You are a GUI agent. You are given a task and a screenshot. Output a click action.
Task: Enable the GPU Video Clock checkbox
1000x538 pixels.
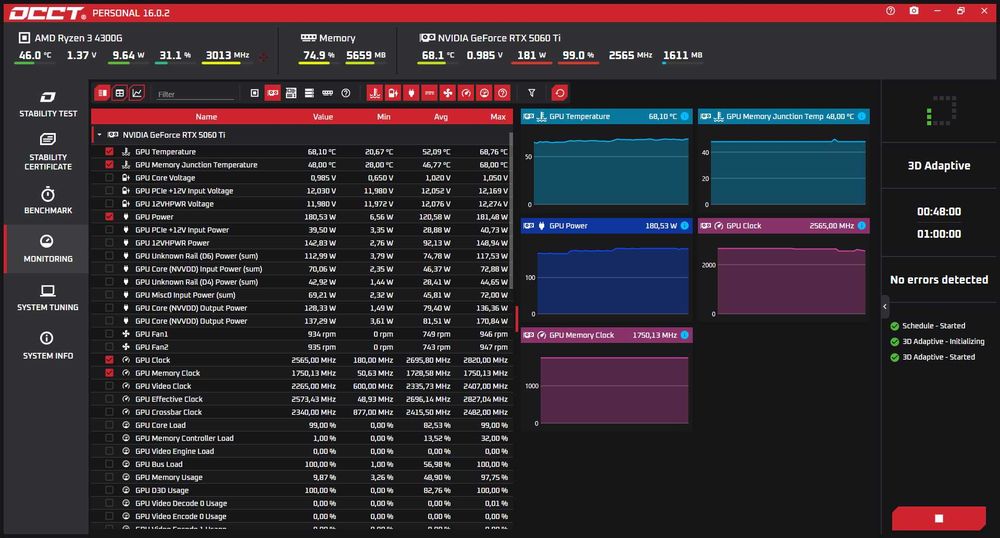(x=109, y=386)
